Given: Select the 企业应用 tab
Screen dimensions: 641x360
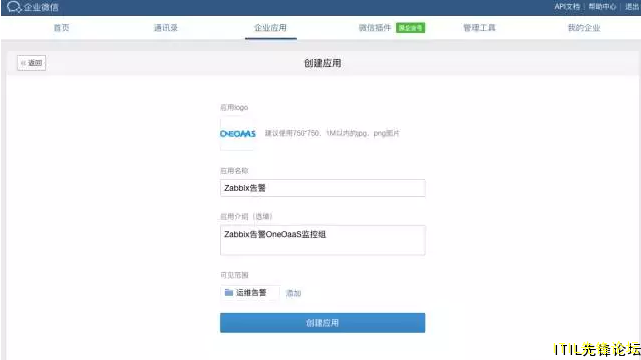Looking at the screenshot, I should pyautogui.click(x=270, y=28).
